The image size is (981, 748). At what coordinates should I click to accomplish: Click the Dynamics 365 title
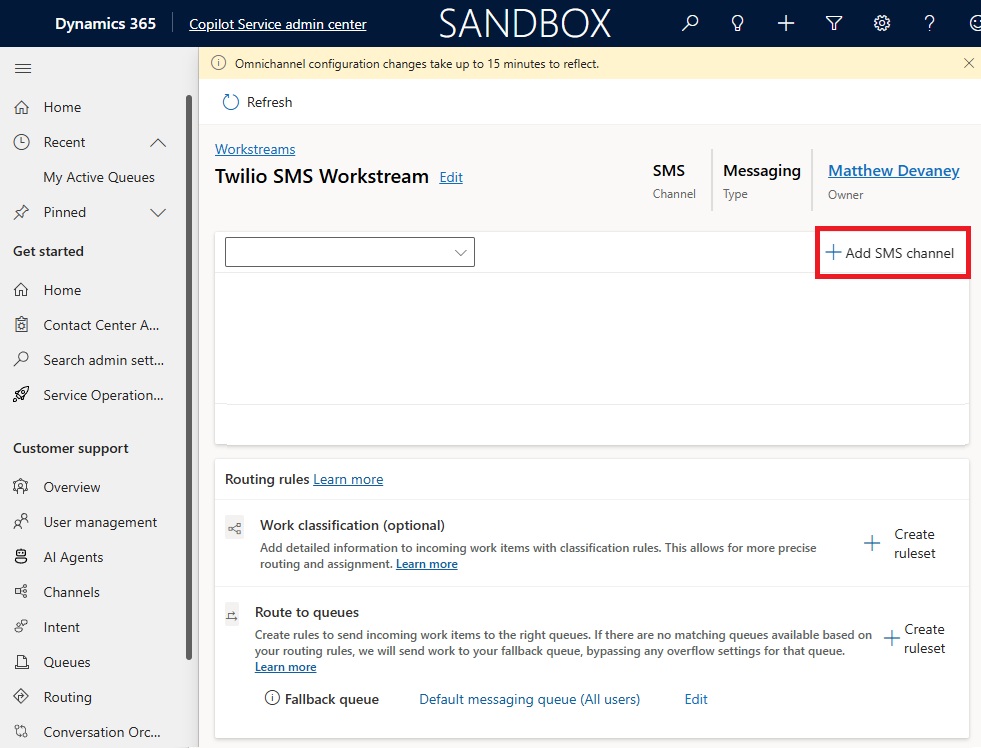105,24
